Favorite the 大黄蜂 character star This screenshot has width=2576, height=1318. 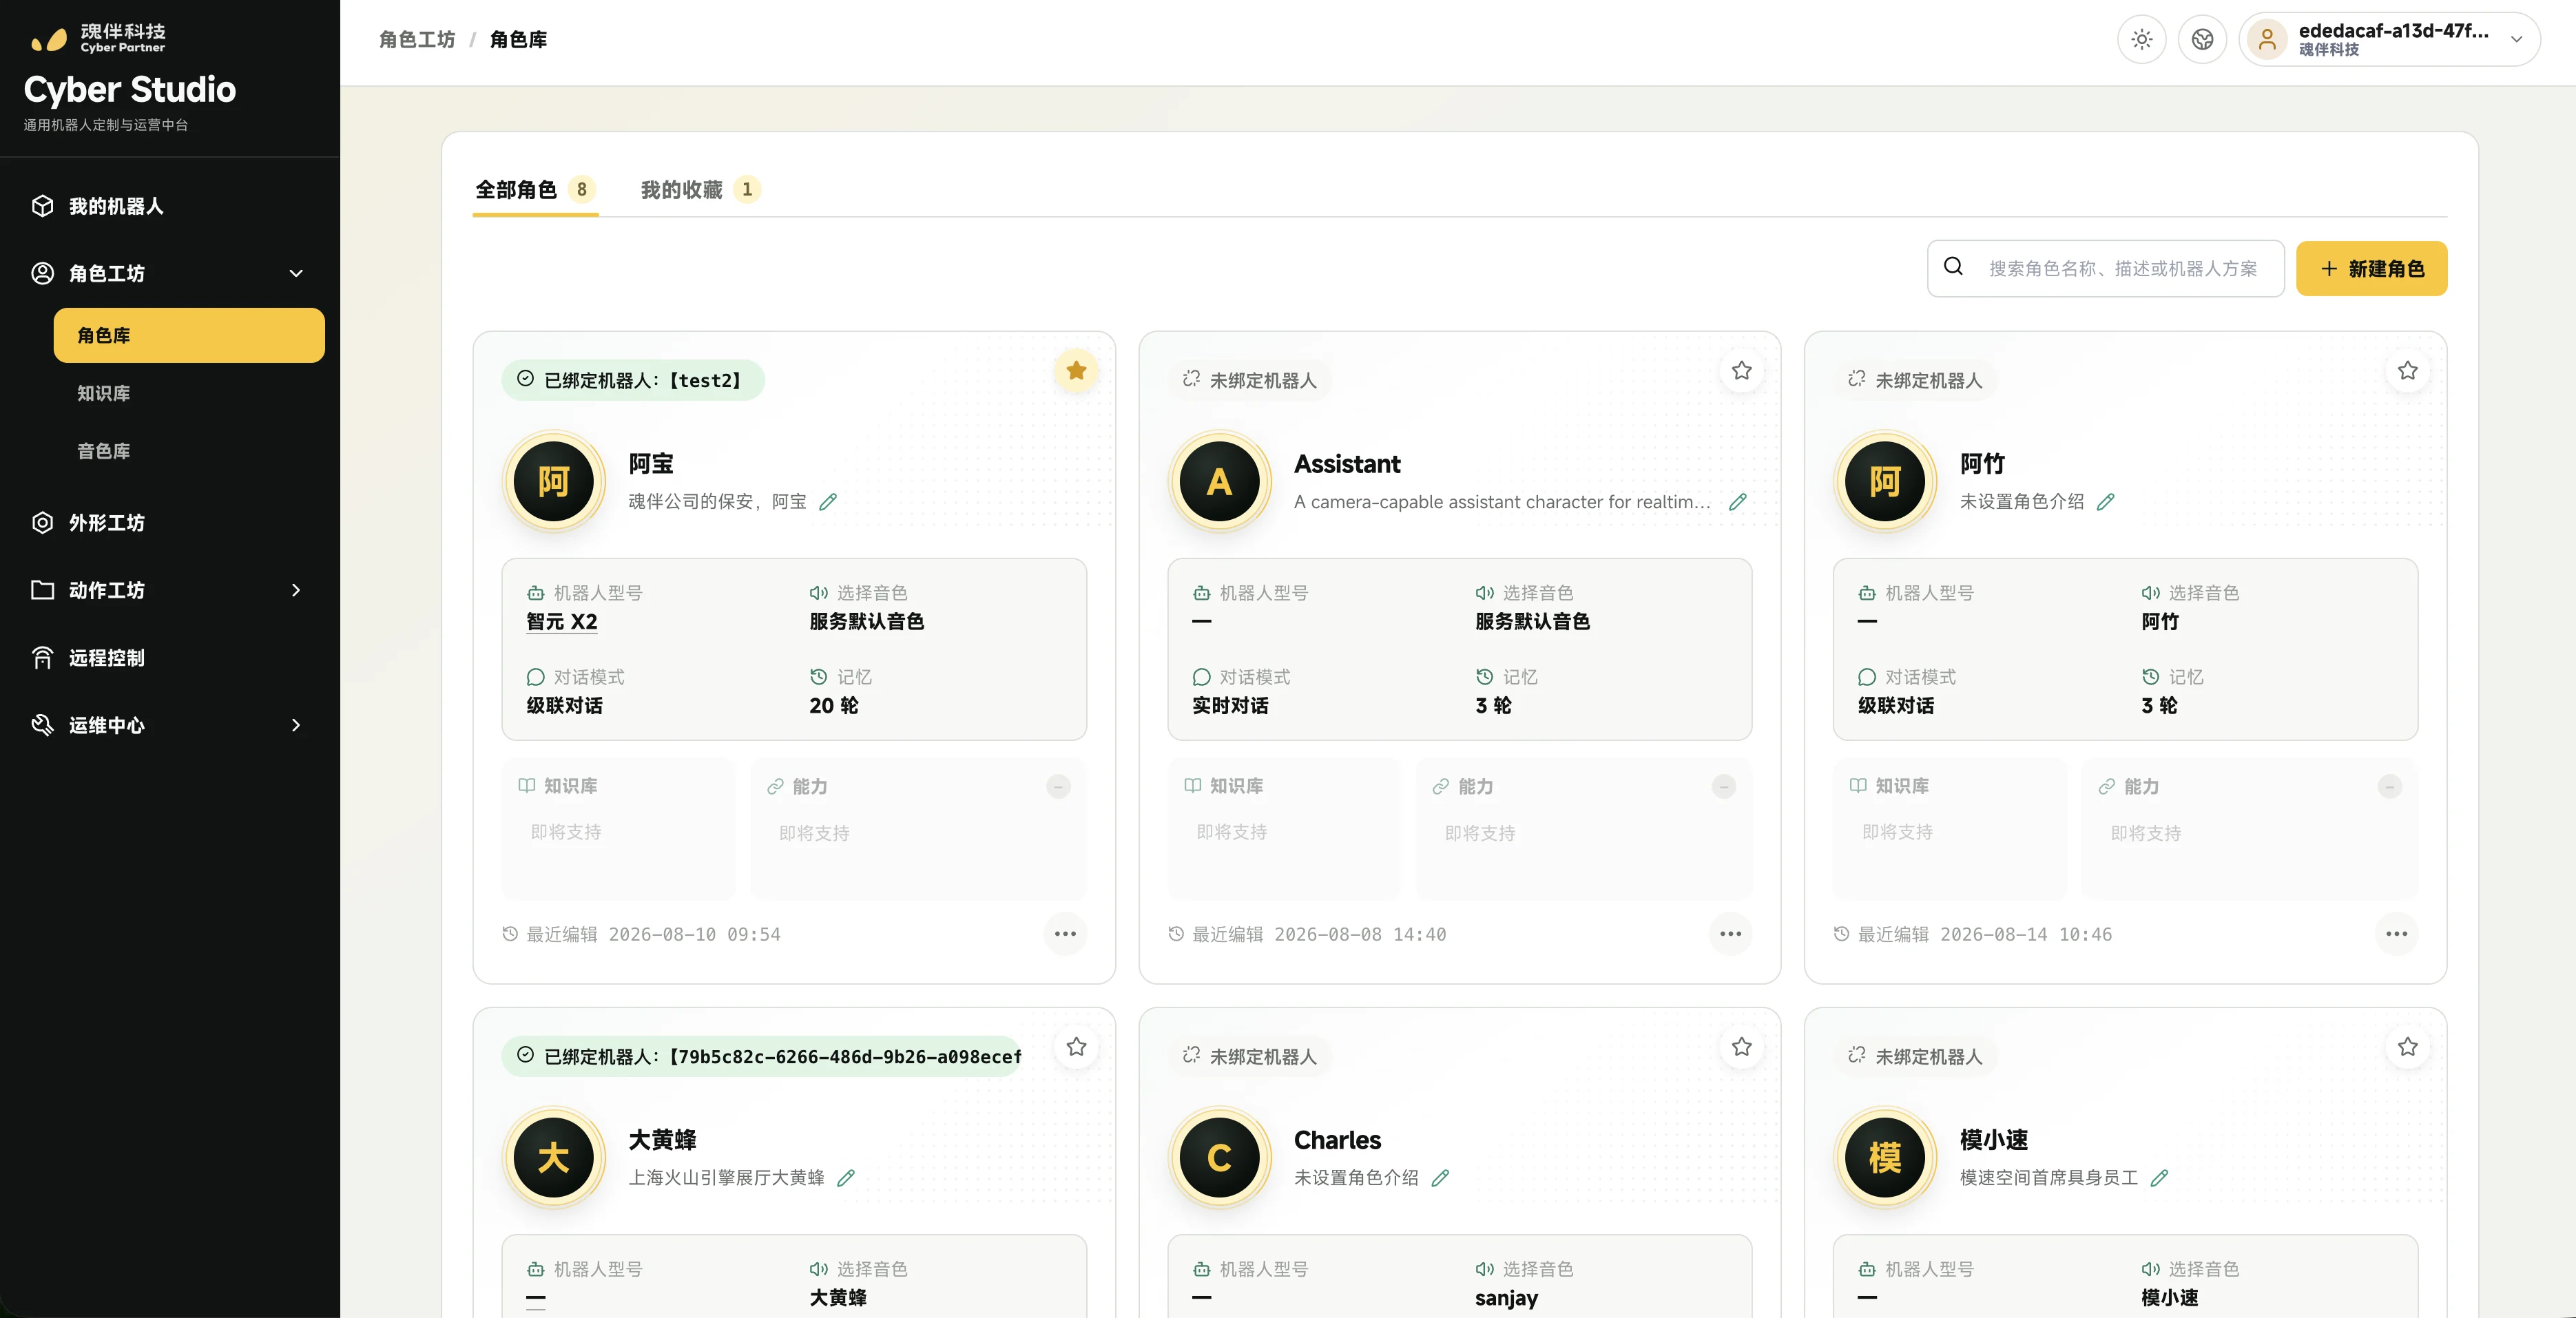pos(1076,1047)
